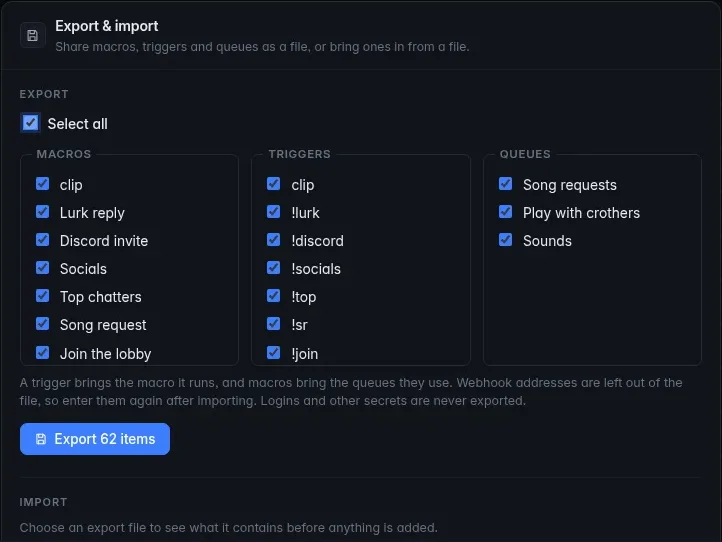
Task: Click the save icon beside Export & import heading
Action: pos(32,35)
